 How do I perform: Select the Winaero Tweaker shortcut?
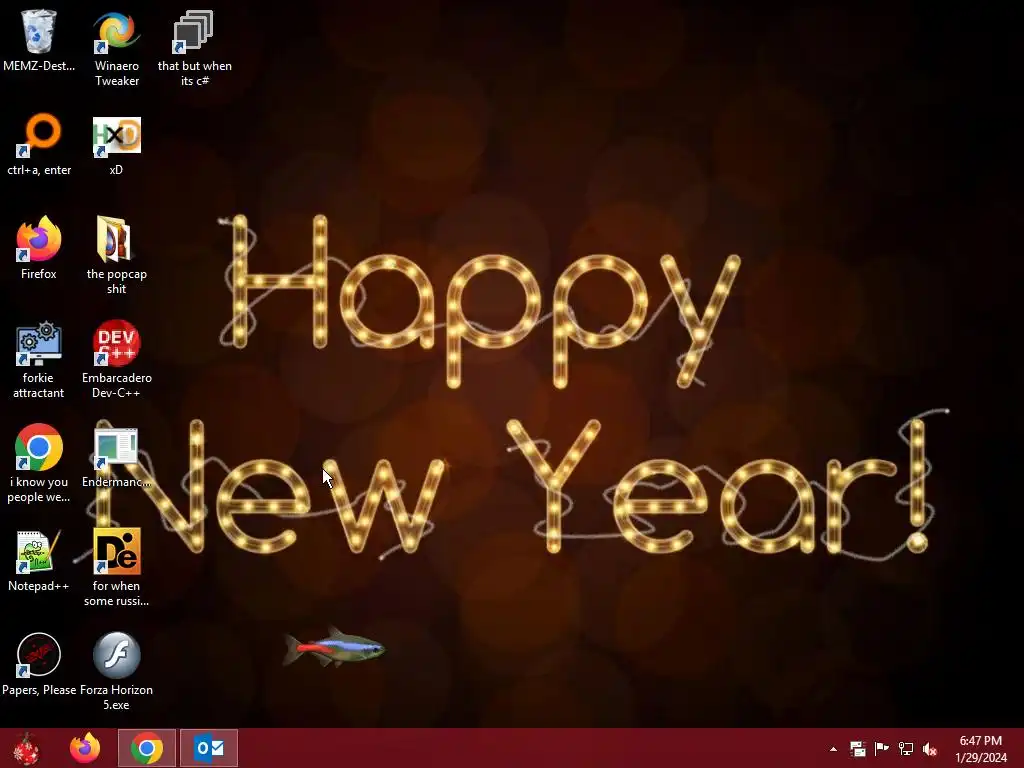[x=116, y=31]
